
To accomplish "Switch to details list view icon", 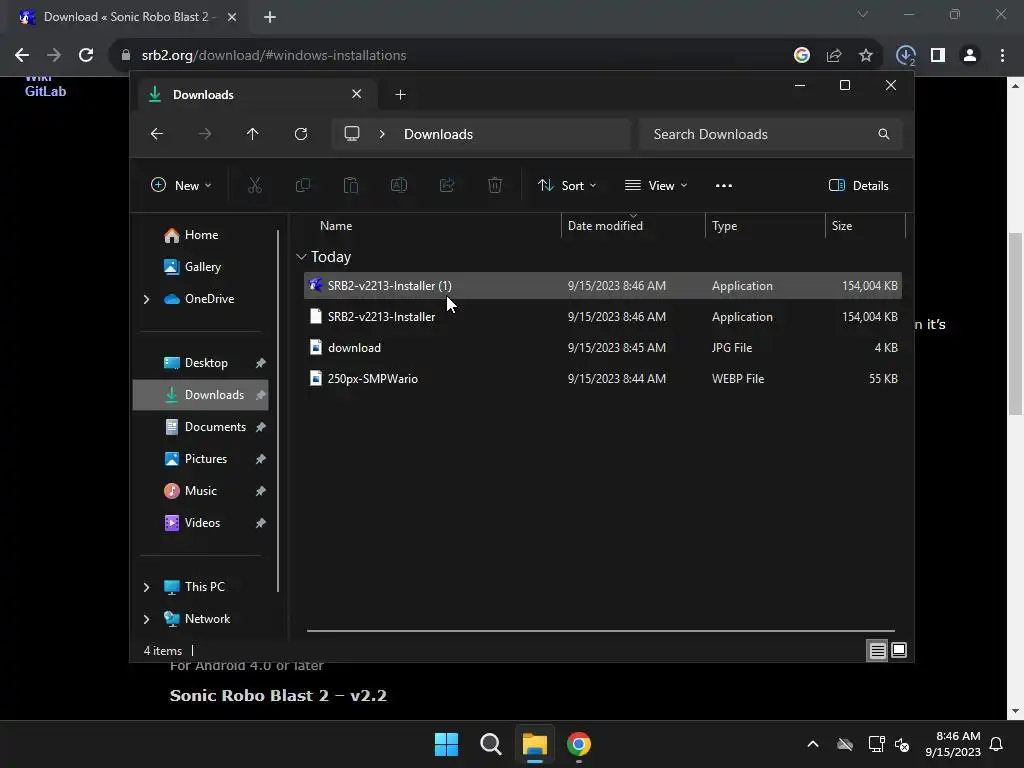I will [x=878, y=650].
